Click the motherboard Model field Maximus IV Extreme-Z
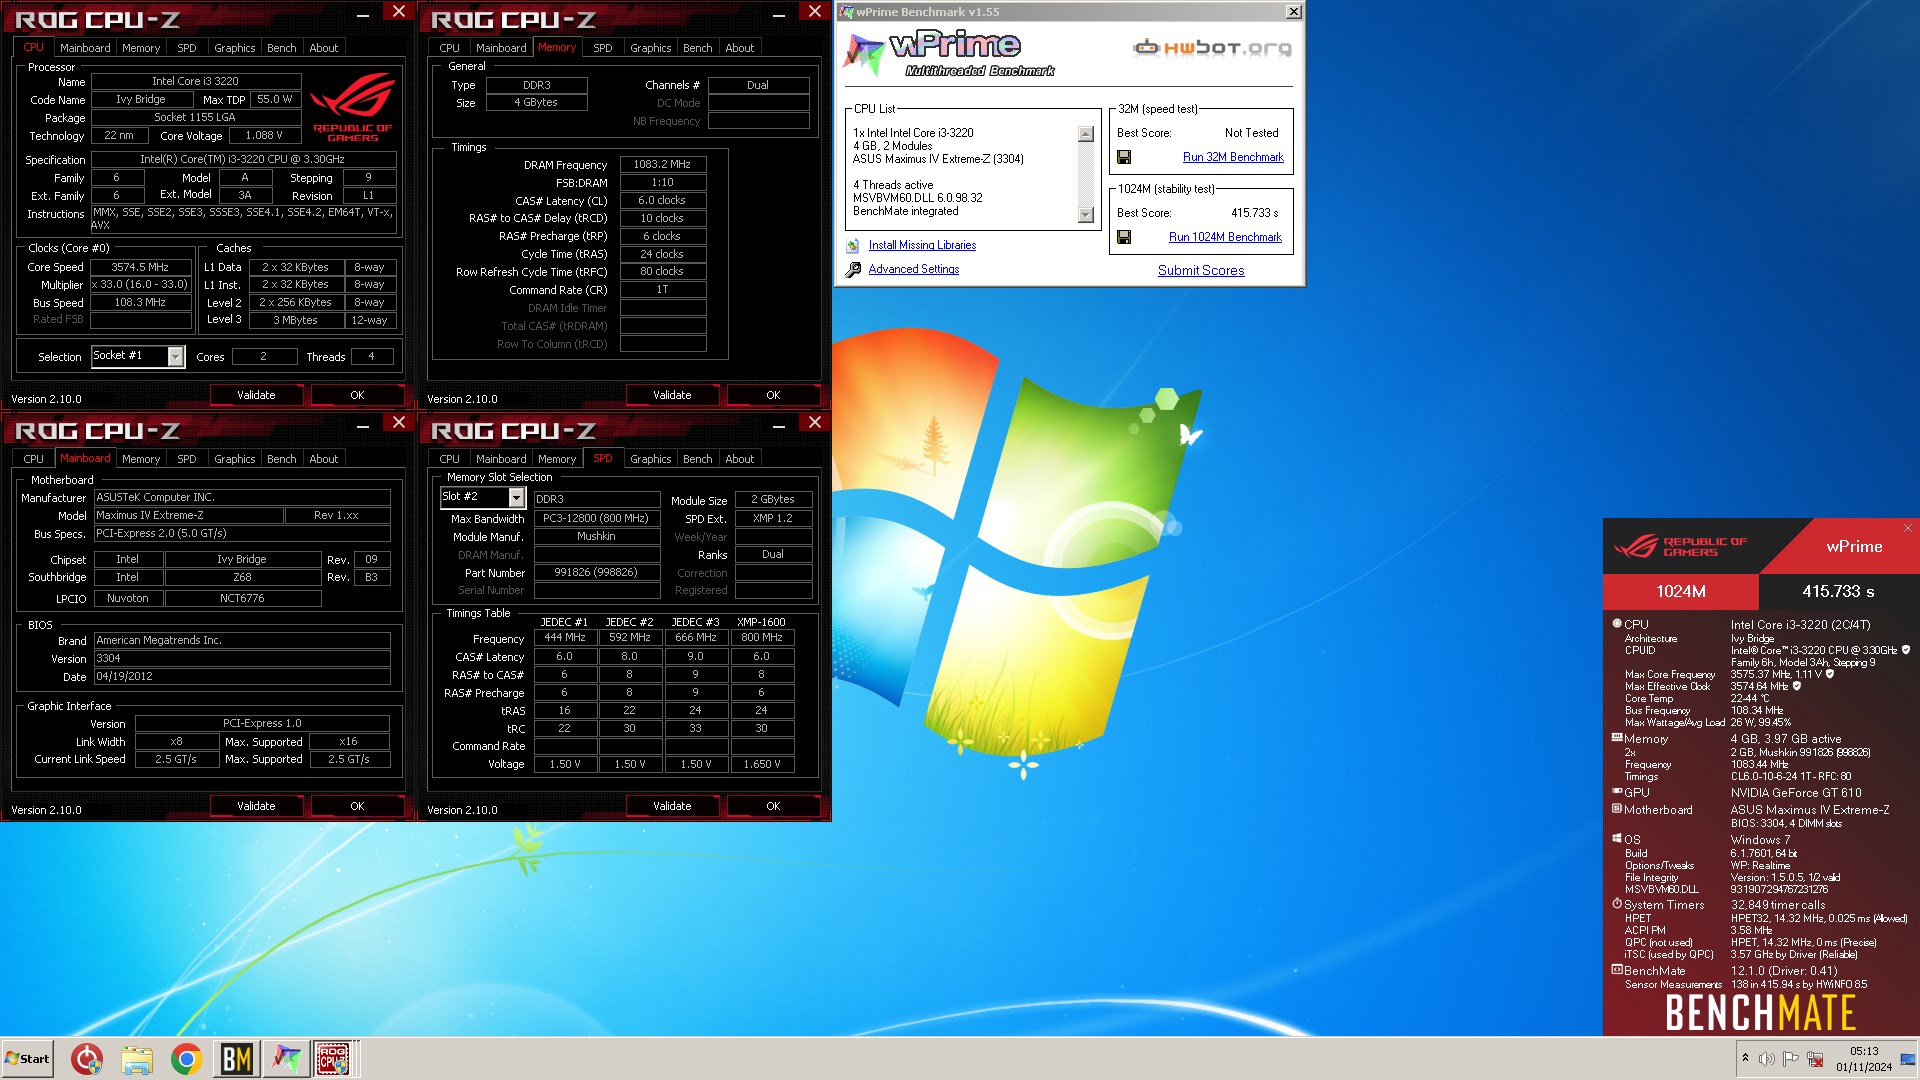Viewport: 1920px width, 1080px height. pos(188,515)
